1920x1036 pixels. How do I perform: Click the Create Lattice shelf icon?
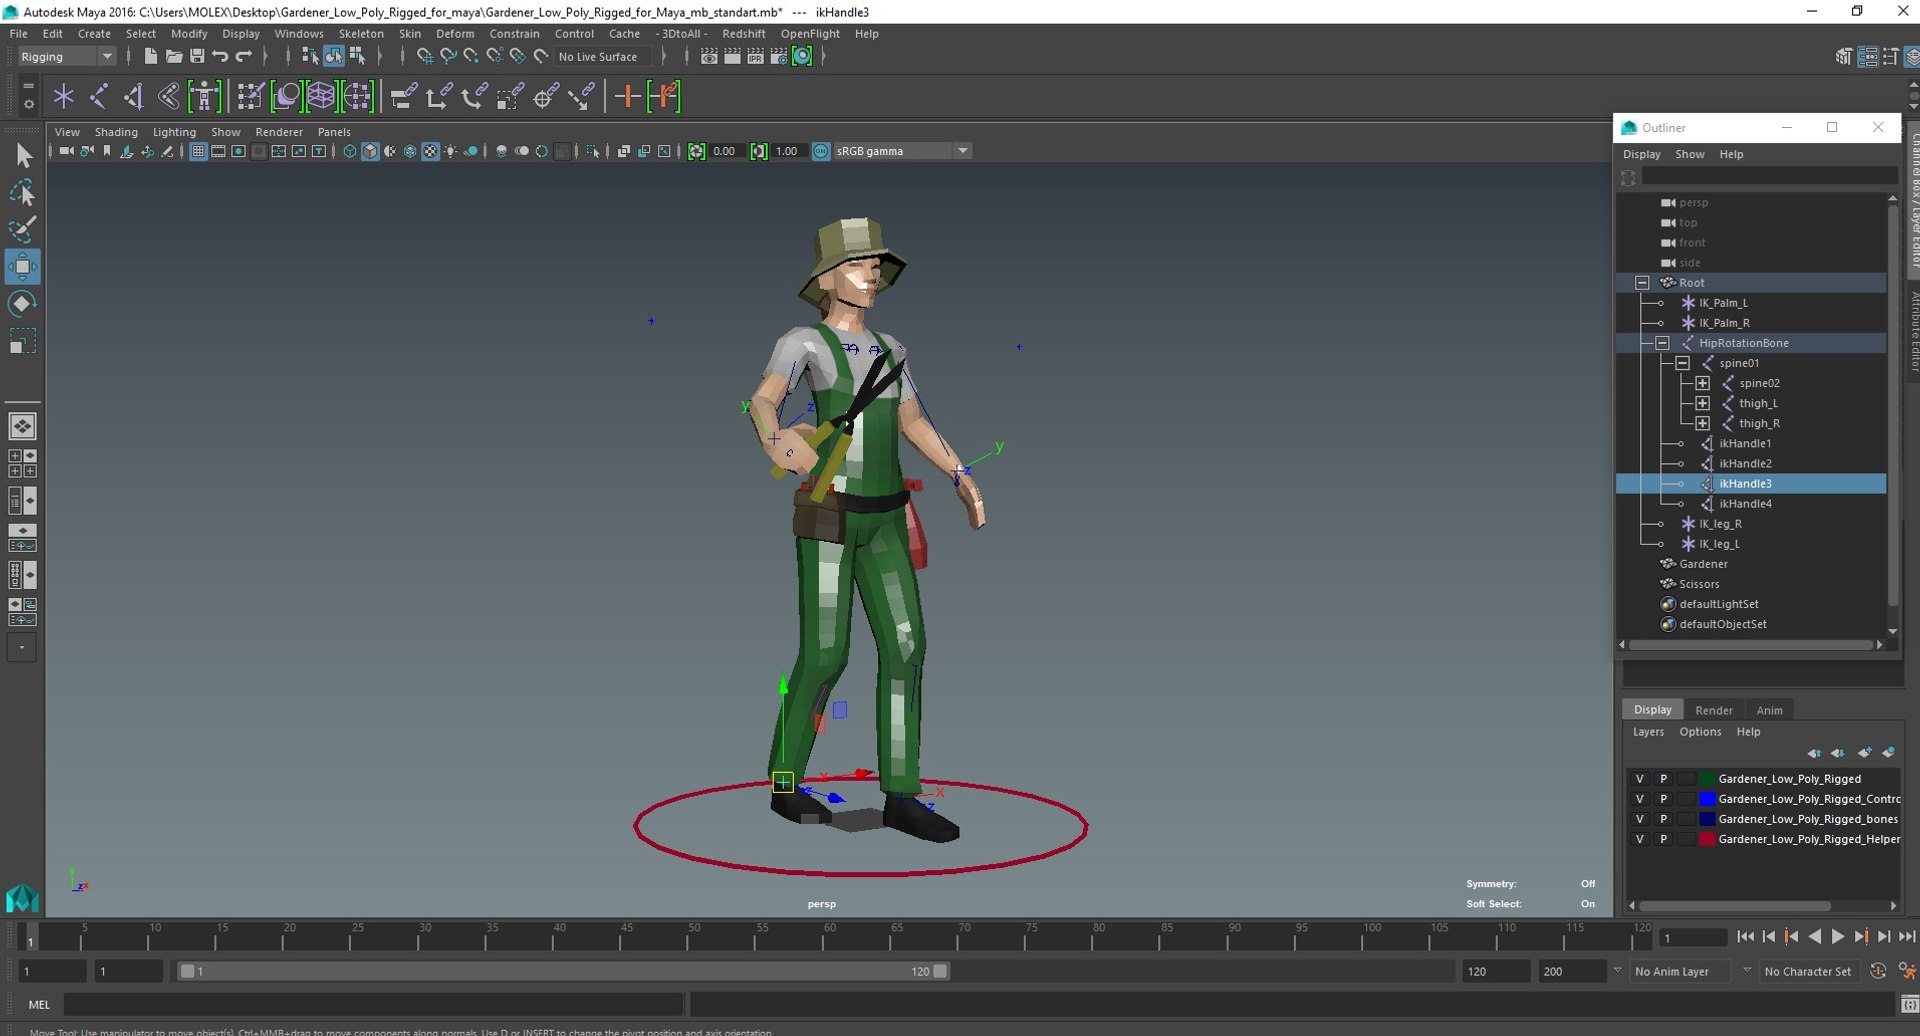(321, 96)
